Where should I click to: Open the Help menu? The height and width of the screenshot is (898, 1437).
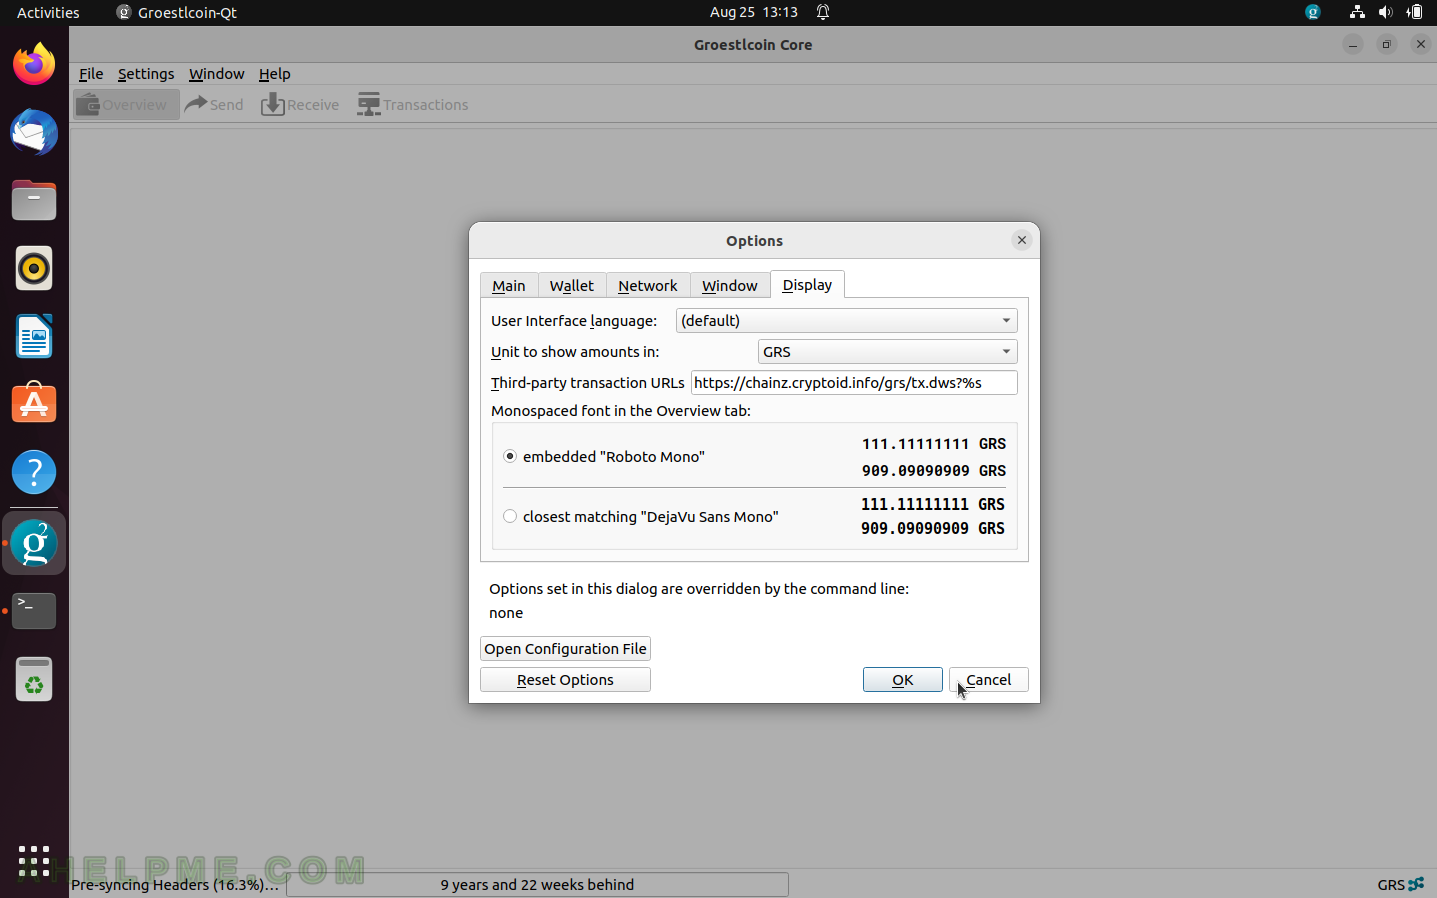(x=275, y=74)
